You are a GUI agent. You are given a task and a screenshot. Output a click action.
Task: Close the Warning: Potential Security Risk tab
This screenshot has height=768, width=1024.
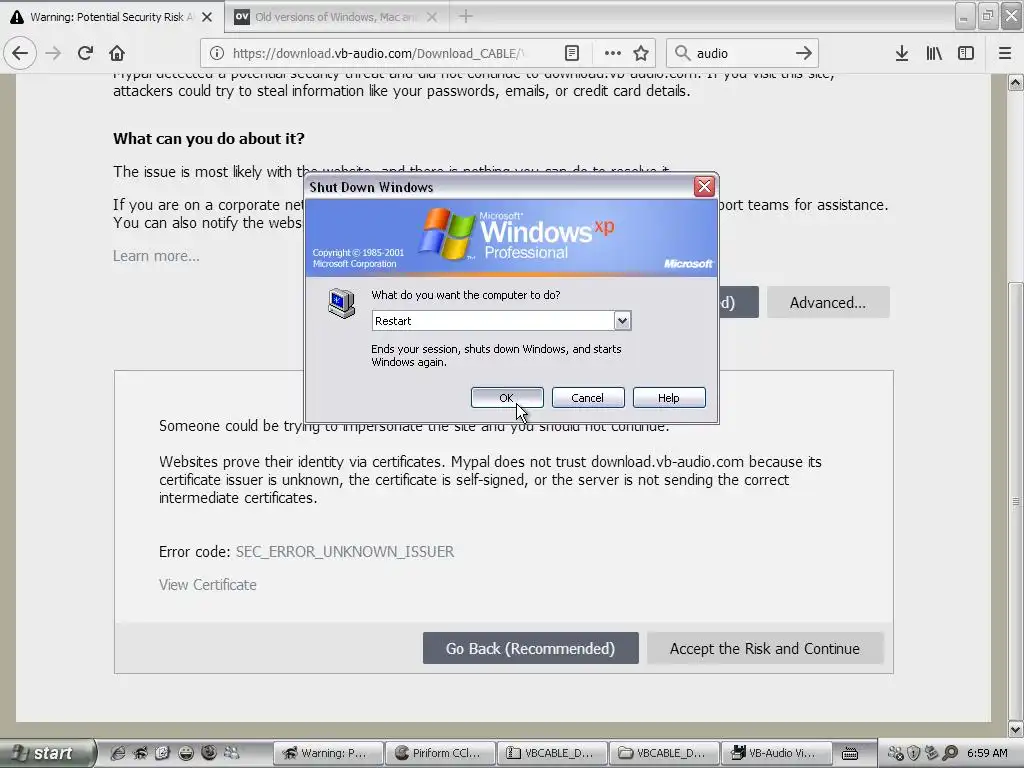pyautogui.click(x=207, y=17)
